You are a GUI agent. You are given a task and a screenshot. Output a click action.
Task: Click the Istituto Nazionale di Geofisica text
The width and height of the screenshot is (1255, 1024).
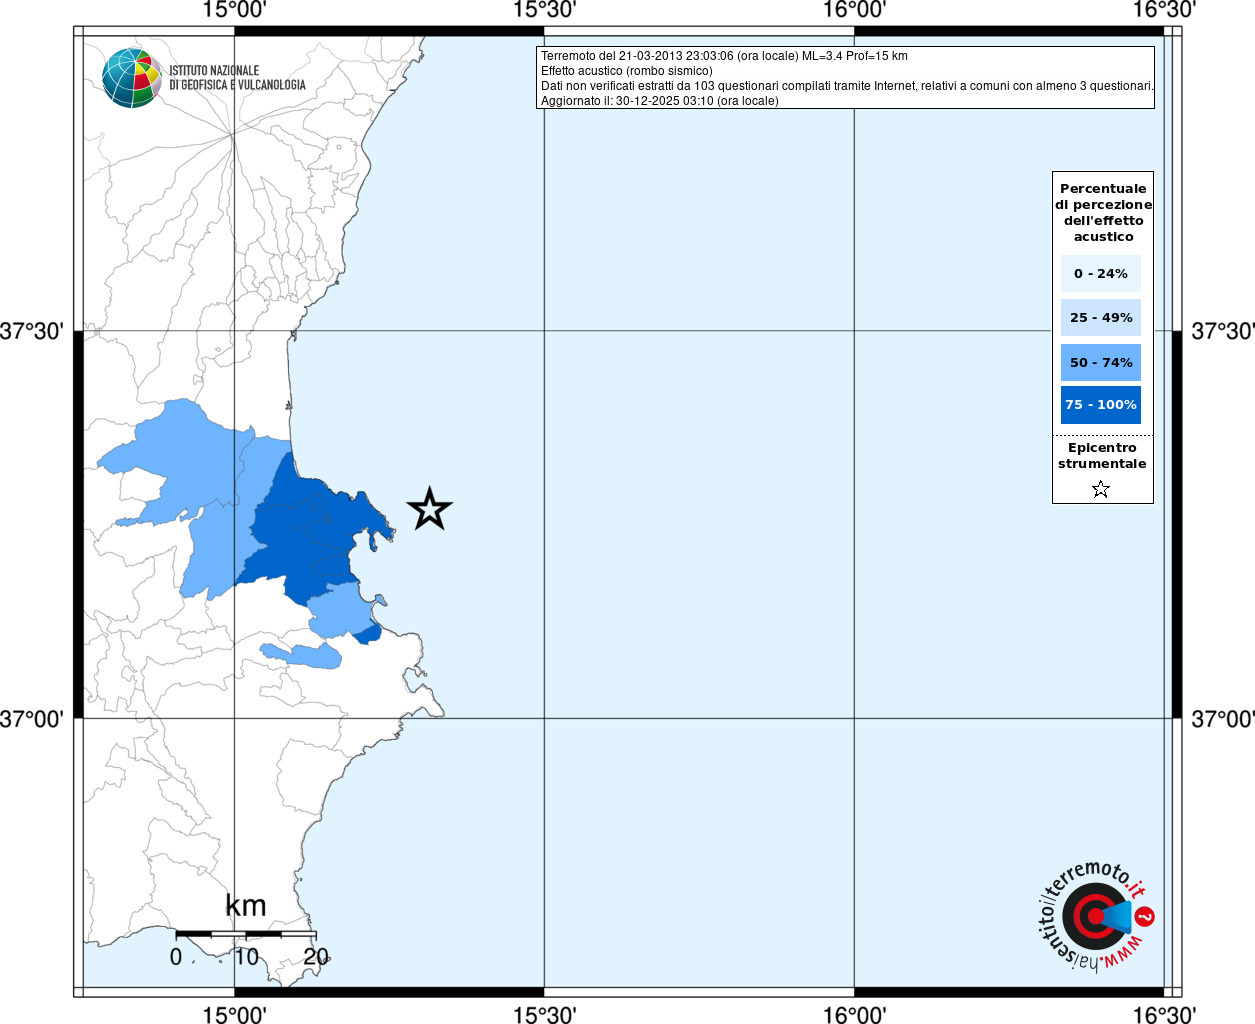(x=237, y=78)
